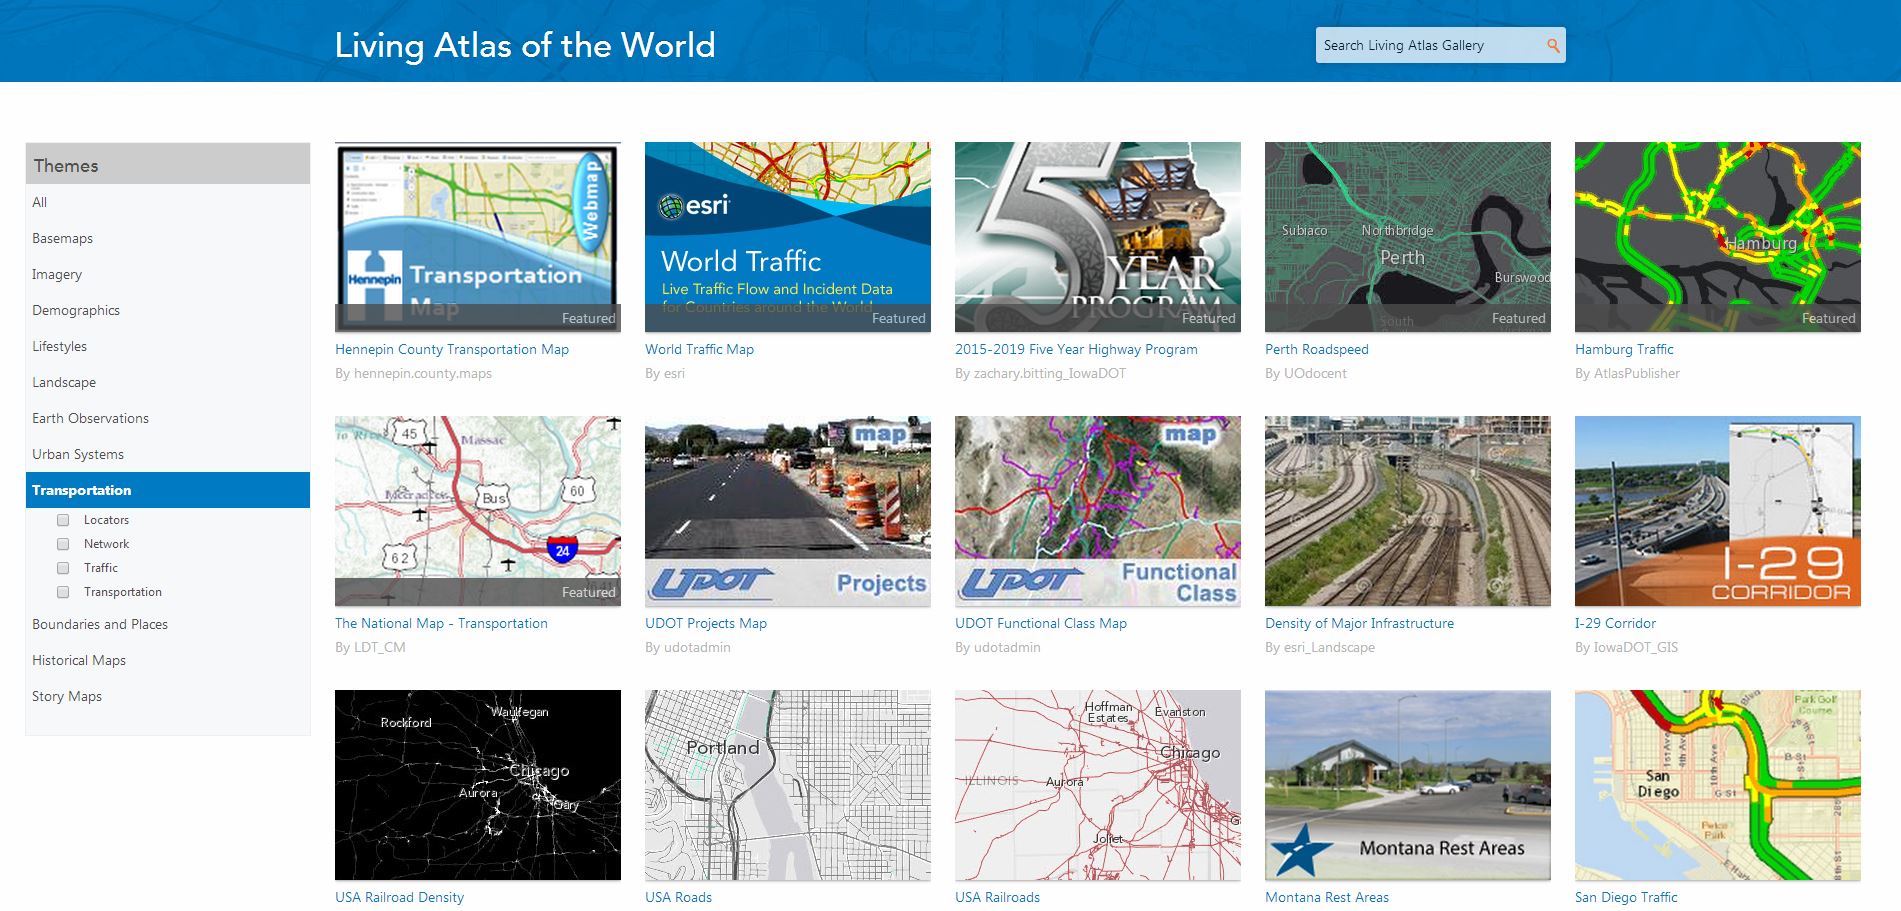This screenshot has height=911, width=1901.
Task: Click the Perth Roadspeed title link
Action: [1317, 349]
